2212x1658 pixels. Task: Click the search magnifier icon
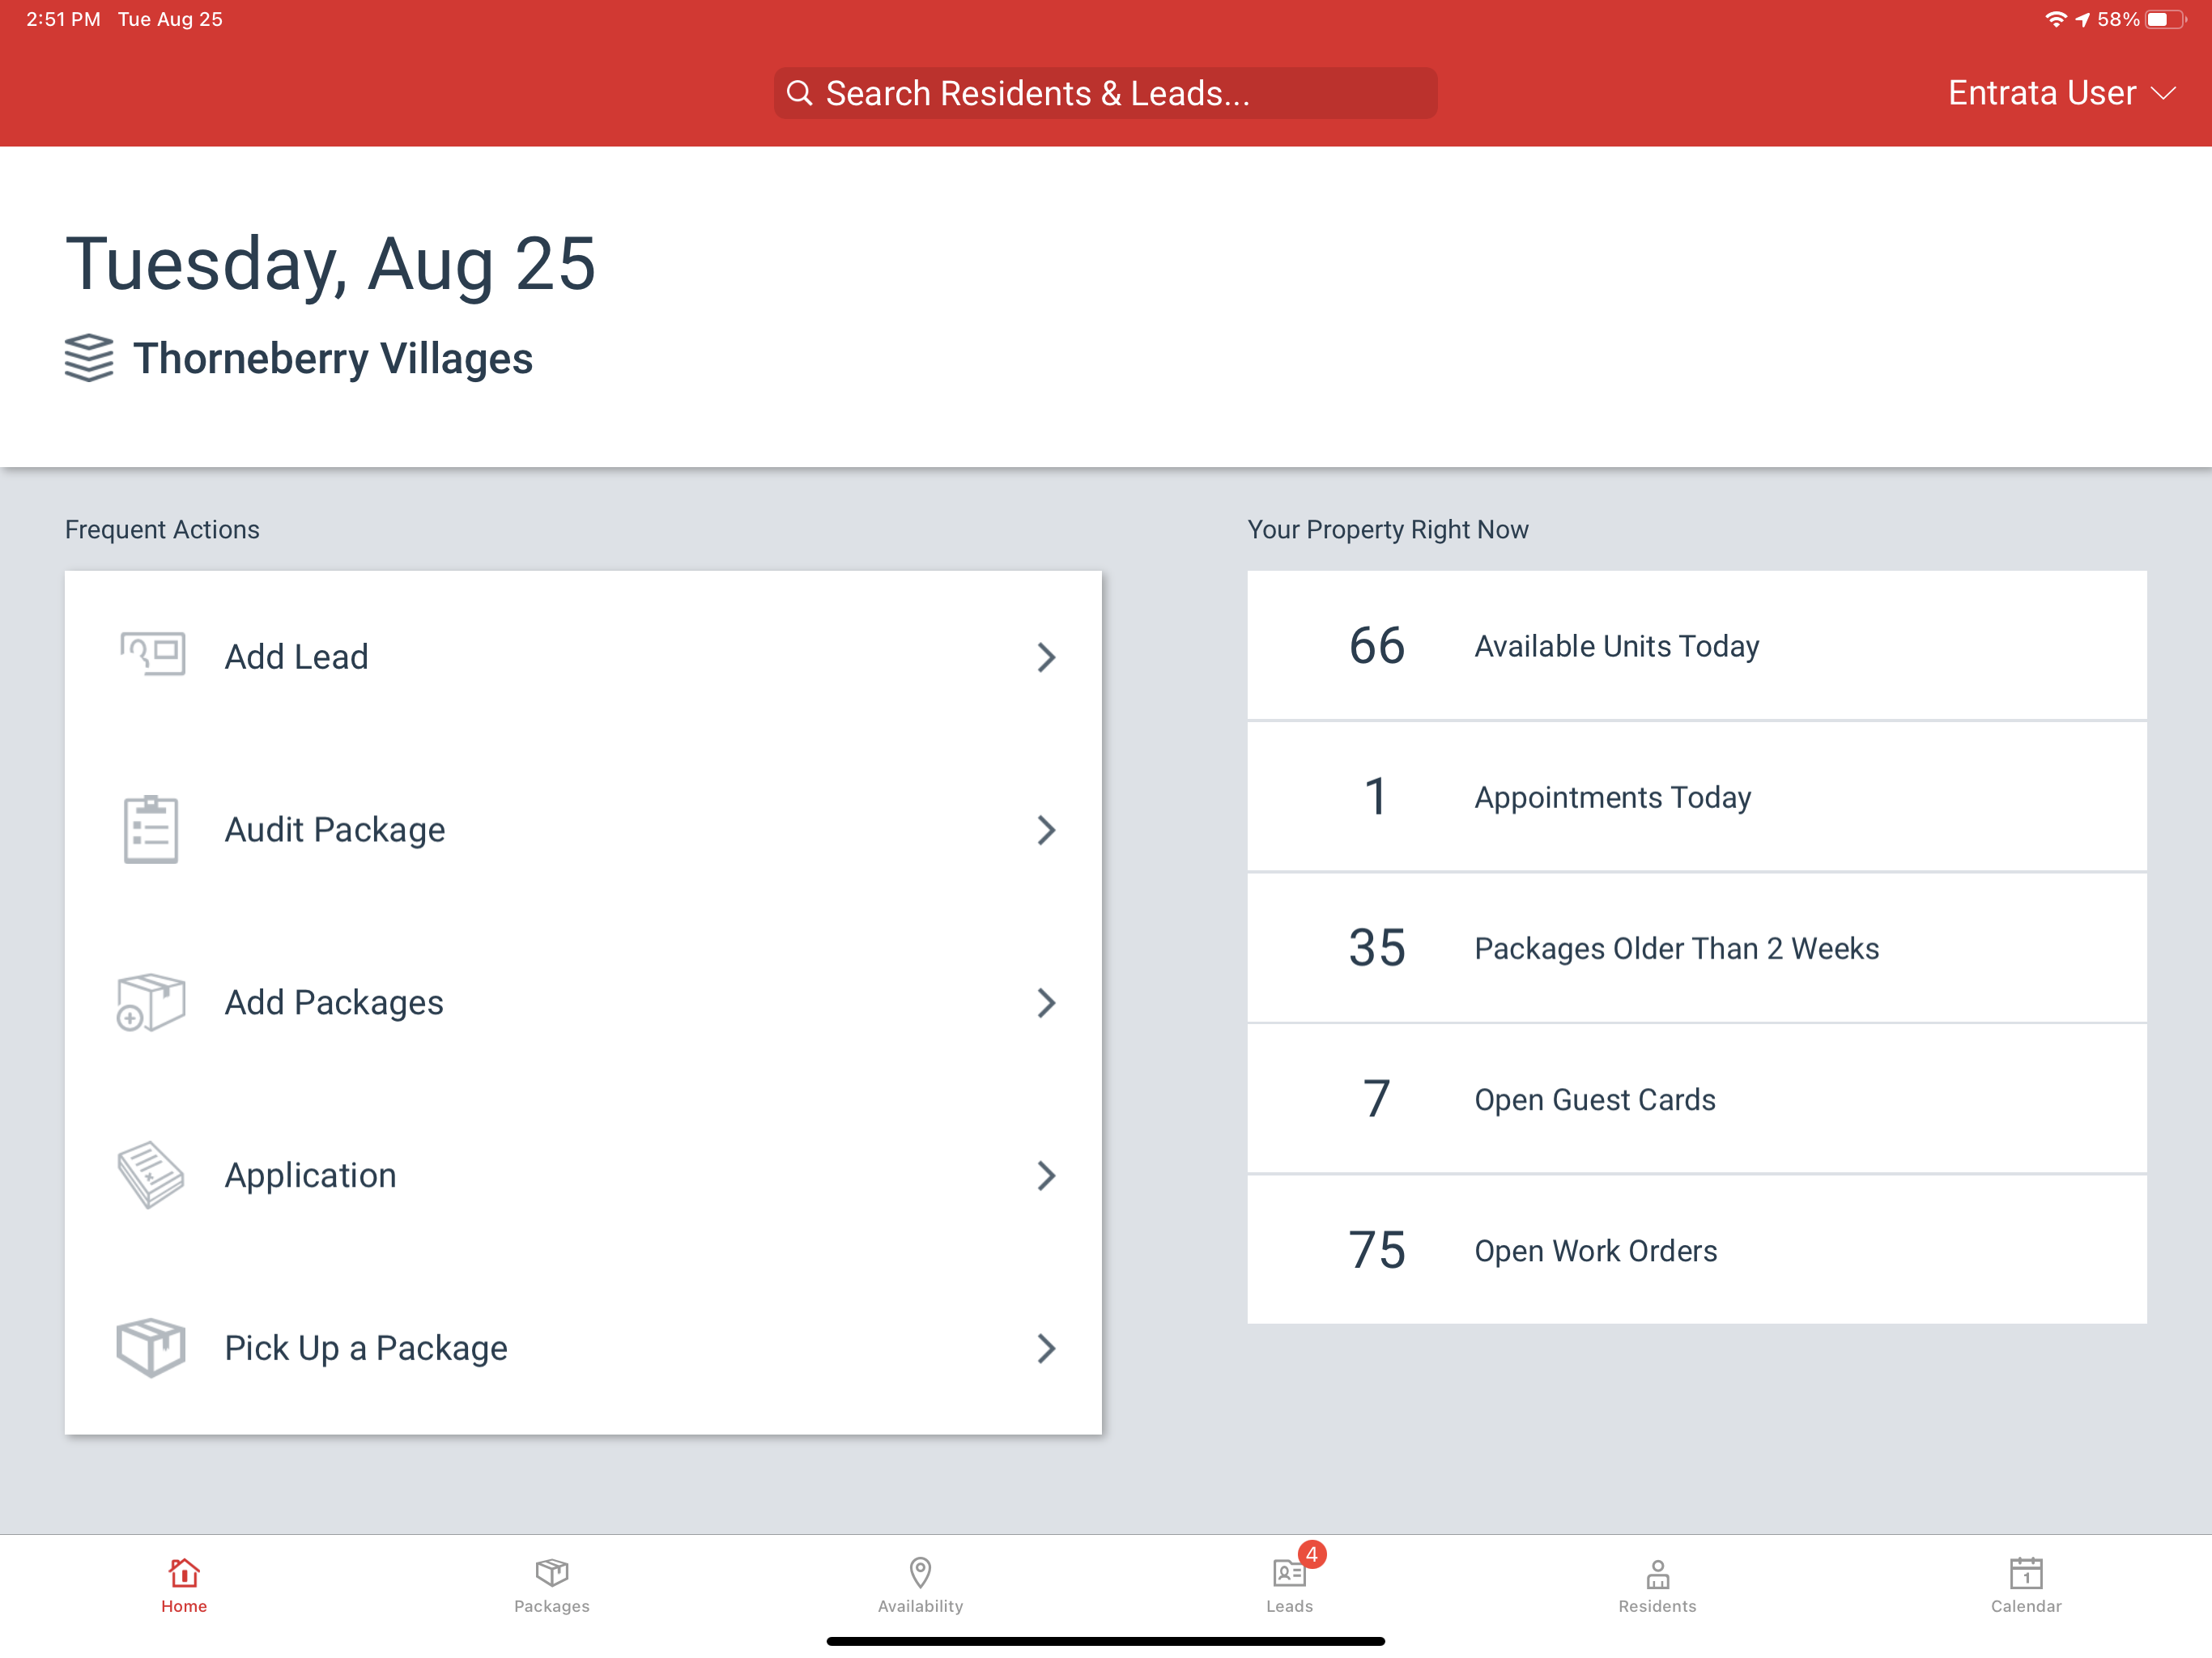point(799,93)
